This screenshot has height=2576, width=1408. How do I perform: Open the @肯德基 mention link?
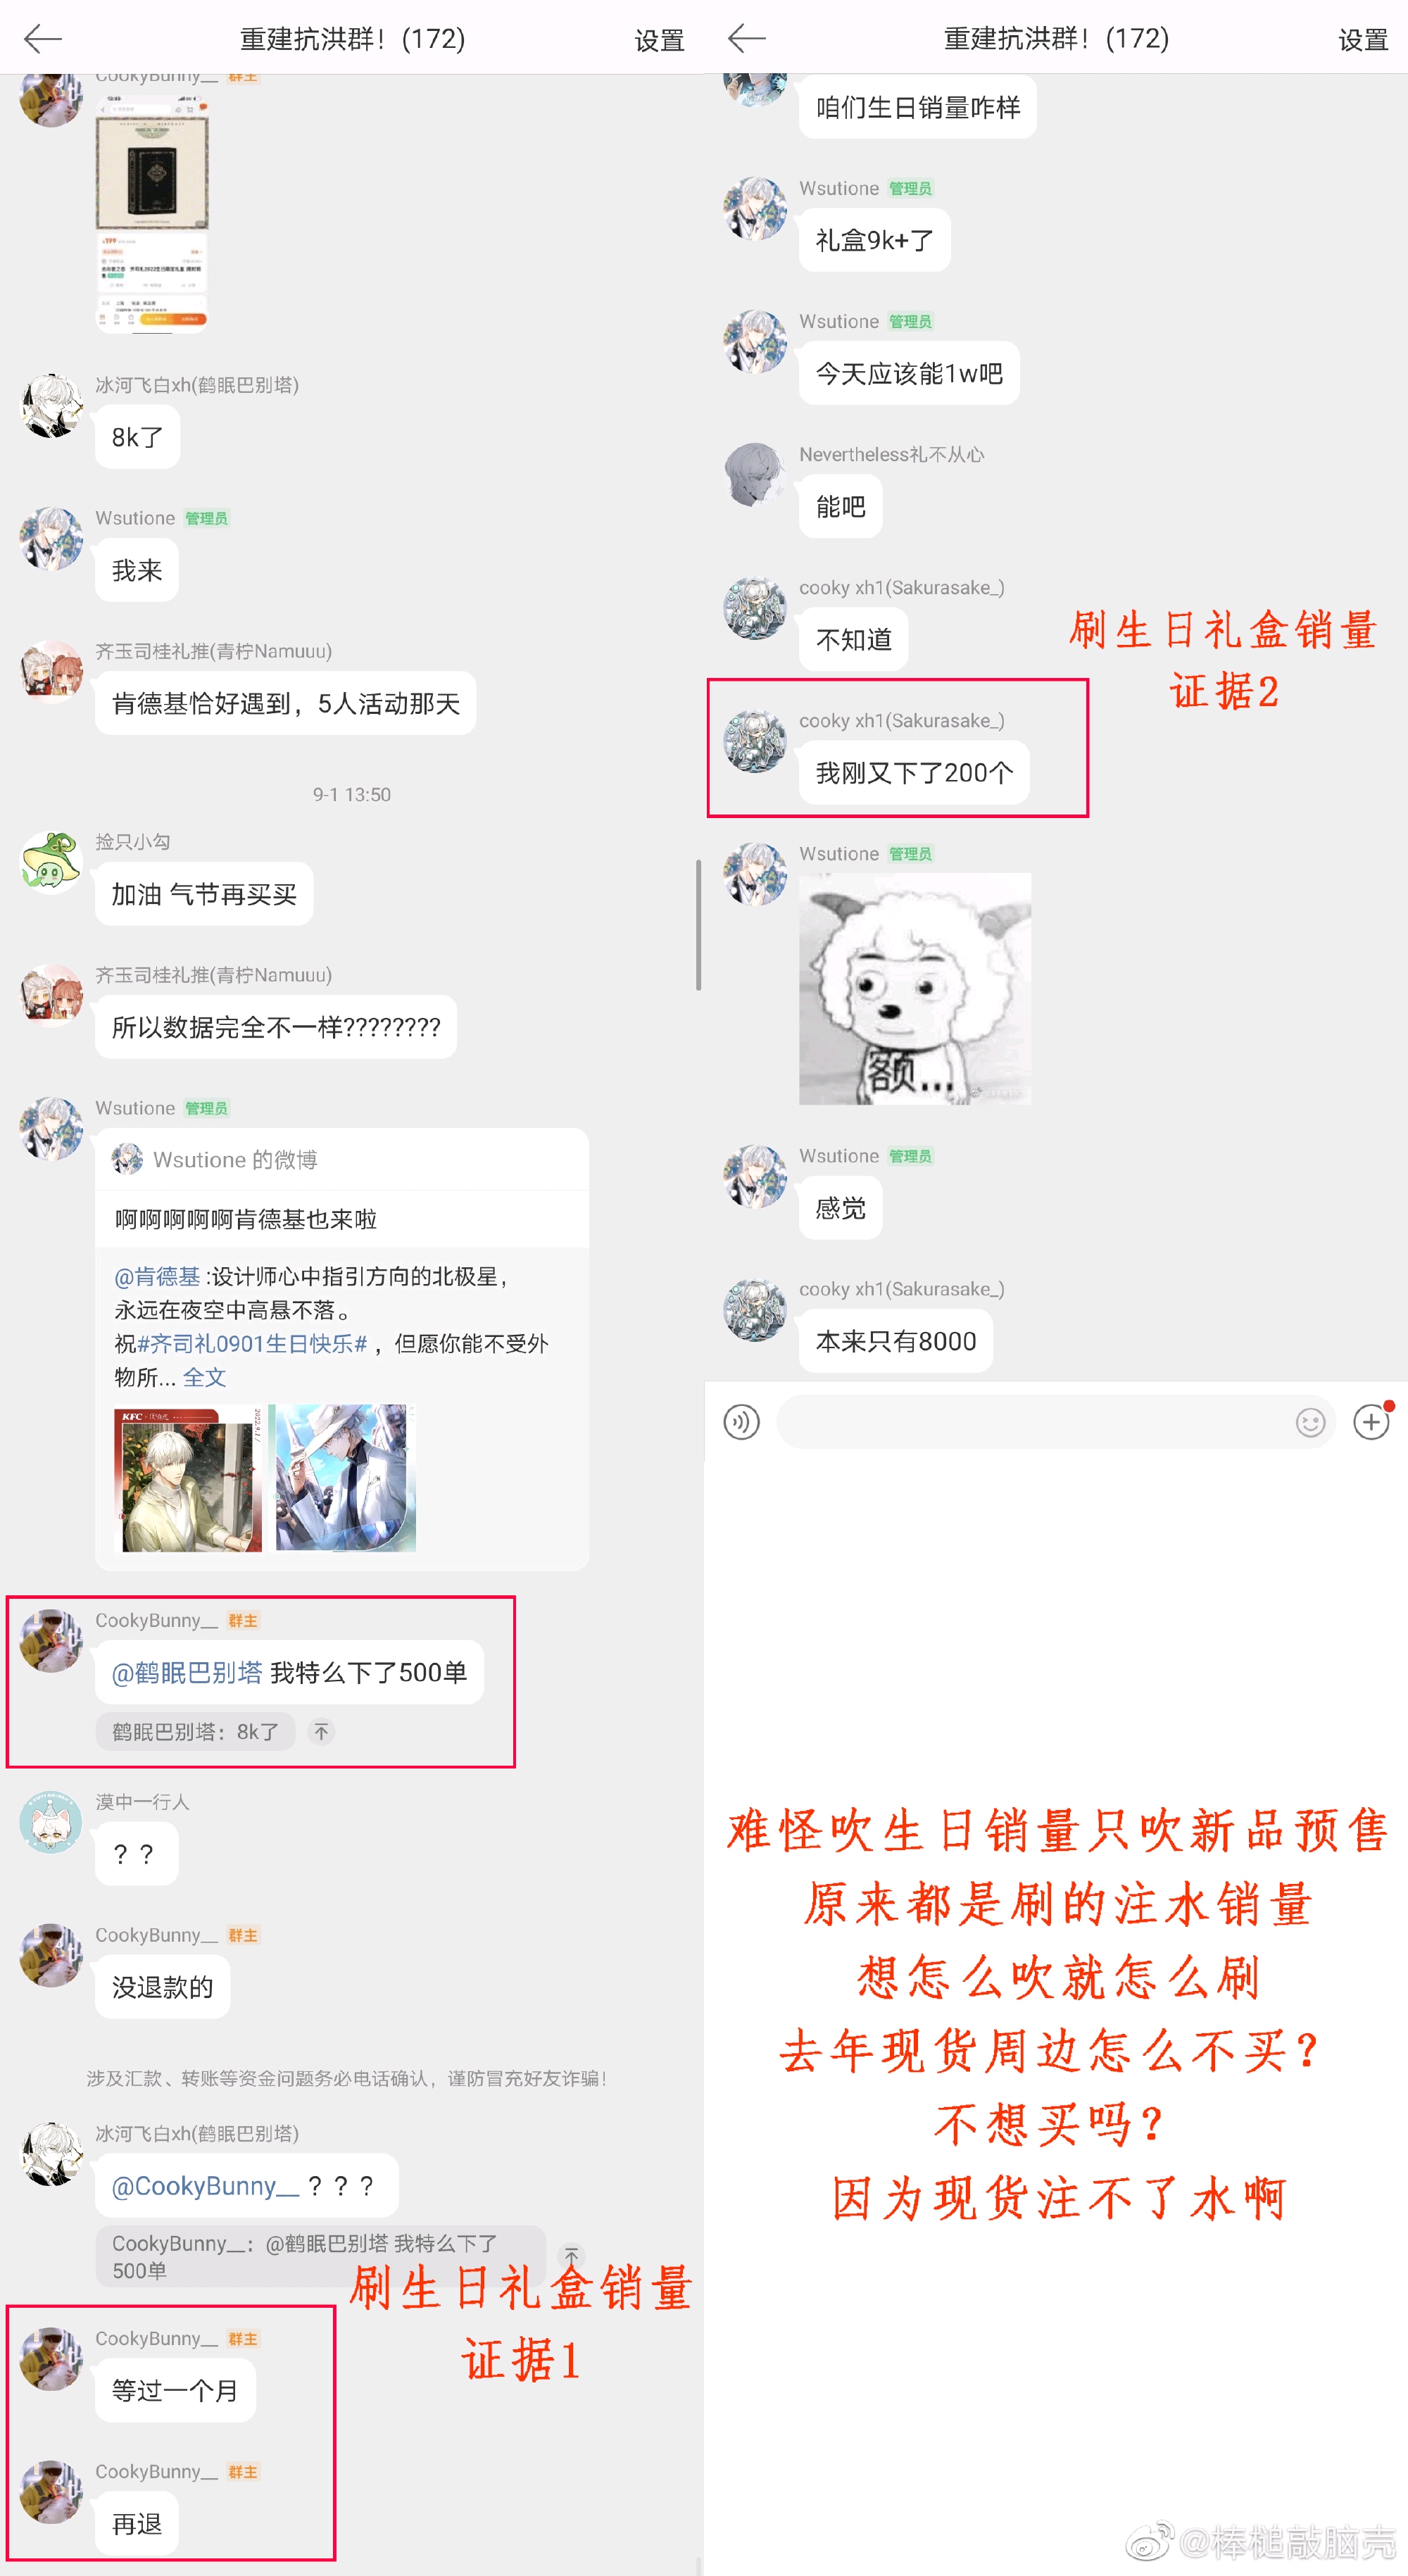click(x=157, y=1276)
